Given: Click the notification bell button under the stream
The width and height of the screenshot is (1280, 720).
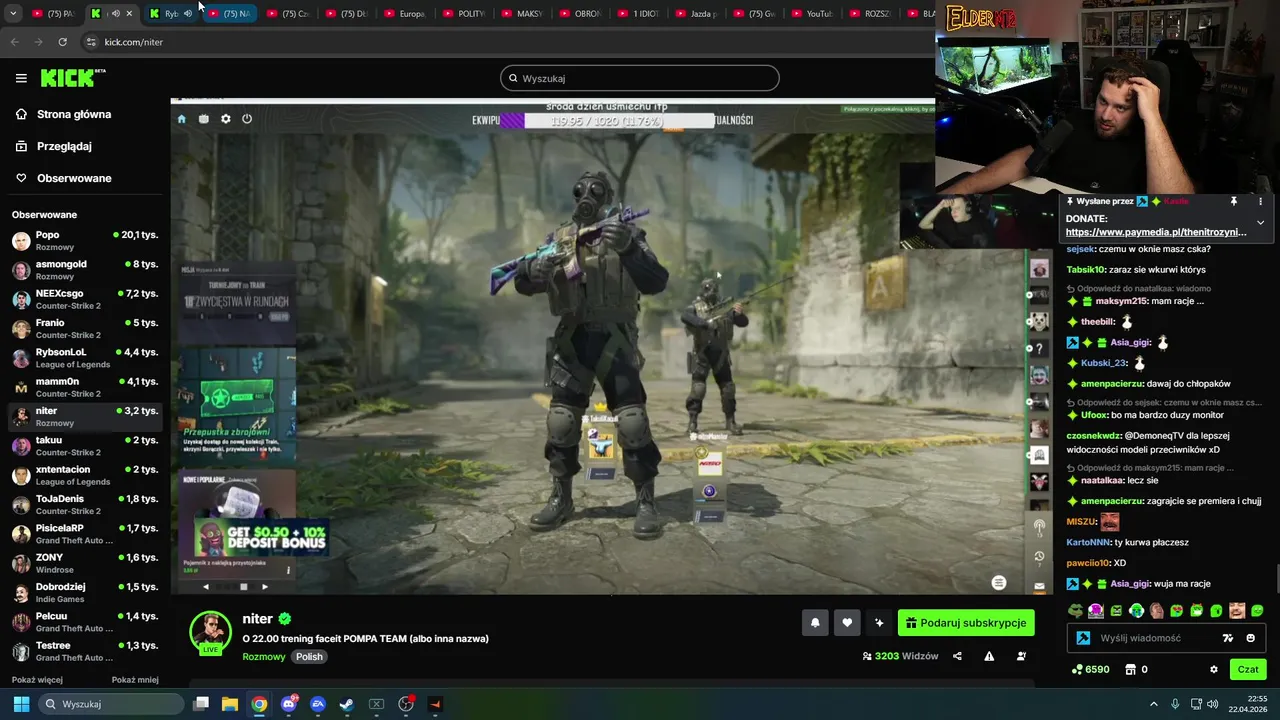Looking at the screenshot, I should [x=815, y=623].
